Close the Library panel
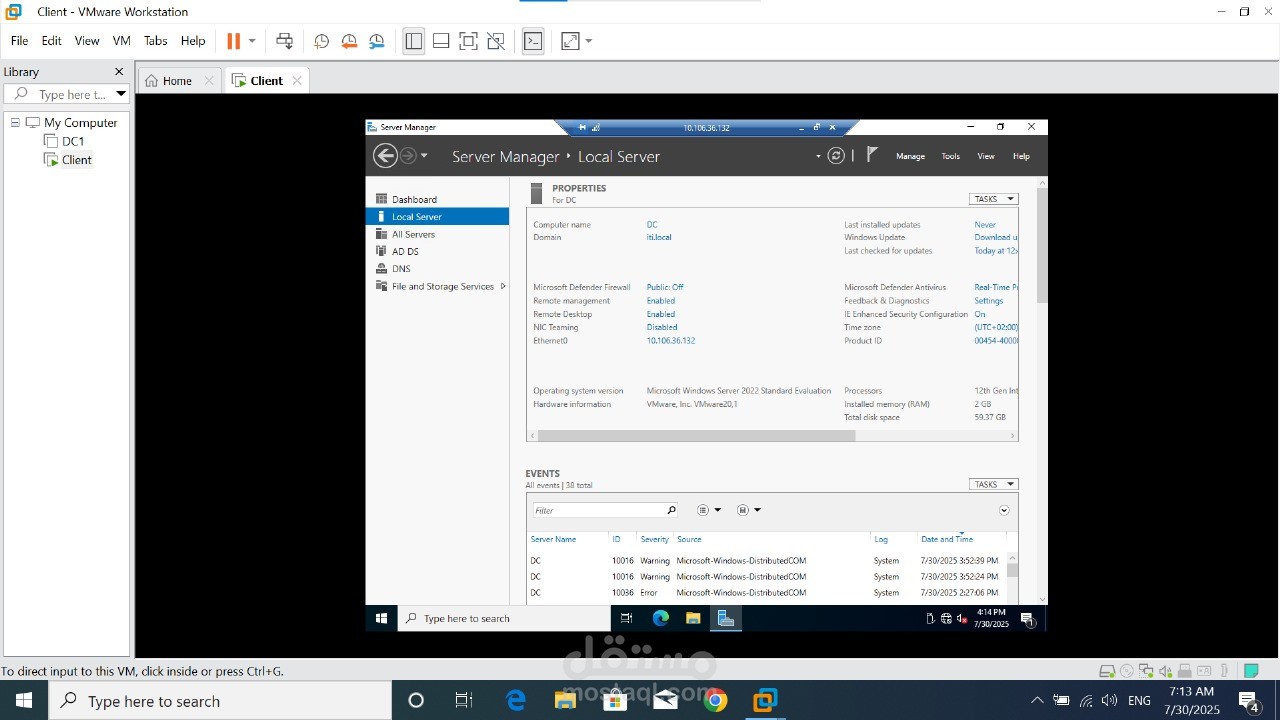 click(x=119, y=72)
